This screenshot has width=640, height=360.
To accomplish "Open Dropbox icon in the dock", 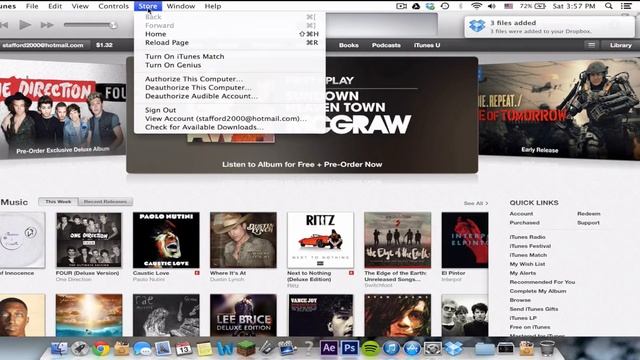I will [453, 348].
